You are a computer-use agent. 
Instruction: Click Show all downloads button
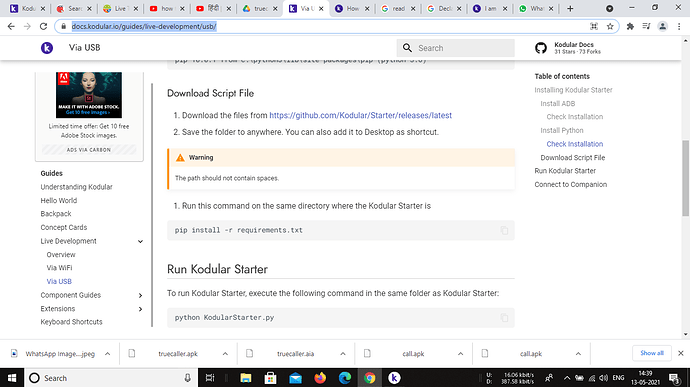click(652, 353)
